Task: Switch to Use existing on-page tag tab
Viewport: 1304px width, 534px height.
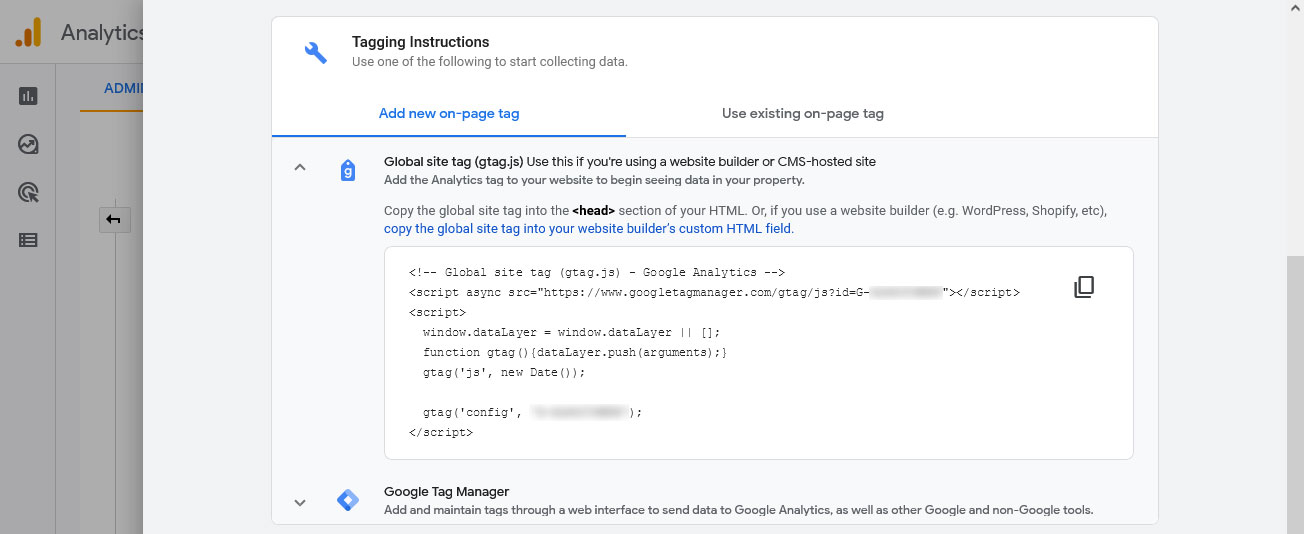Action: click(803, 113)
